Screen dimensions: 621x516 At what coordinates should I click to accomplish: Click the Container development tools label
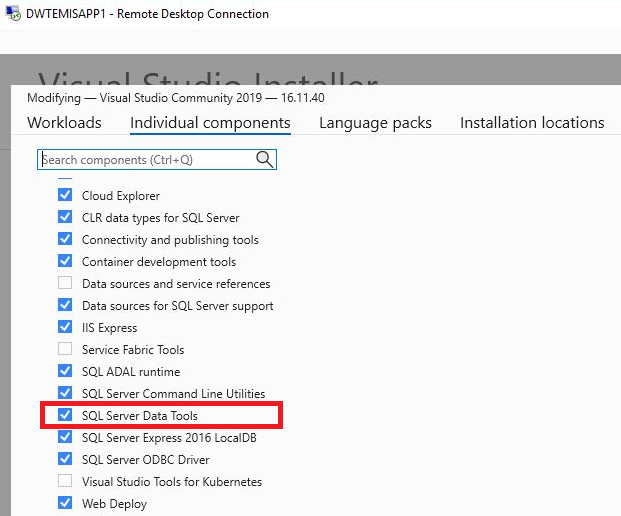159,262
